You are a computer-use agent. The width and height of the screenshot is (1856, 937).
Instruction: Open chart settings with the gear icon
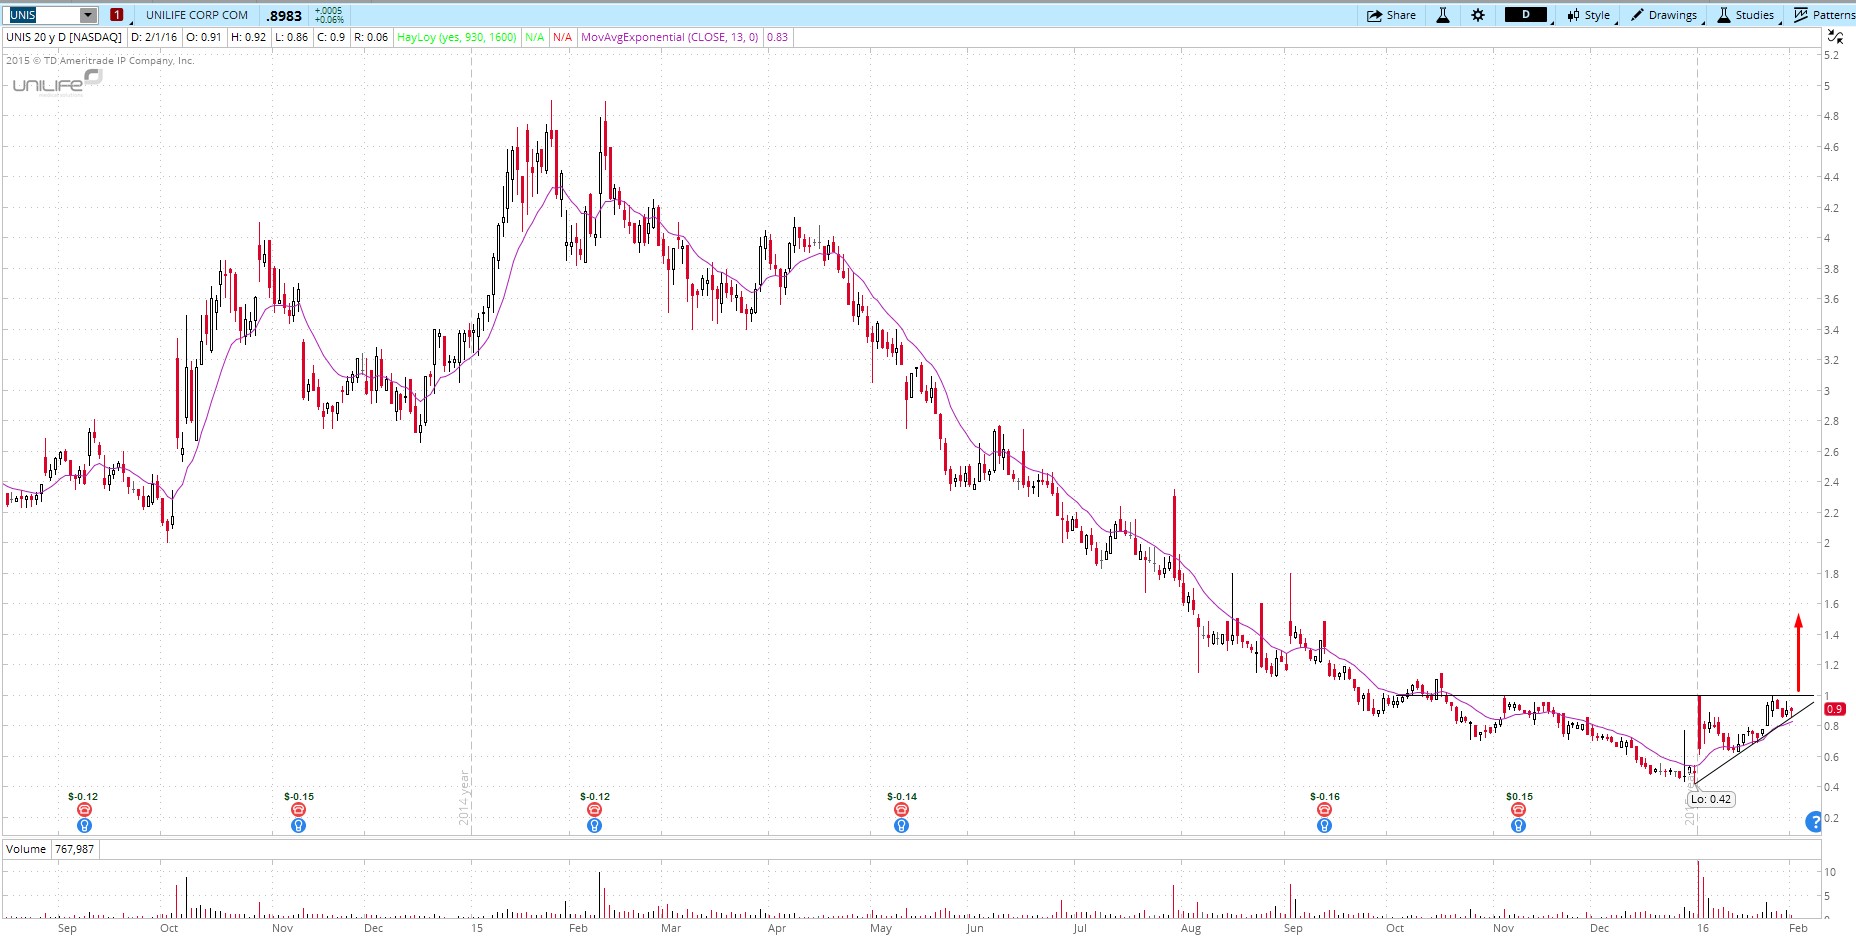coord(1478,15)
